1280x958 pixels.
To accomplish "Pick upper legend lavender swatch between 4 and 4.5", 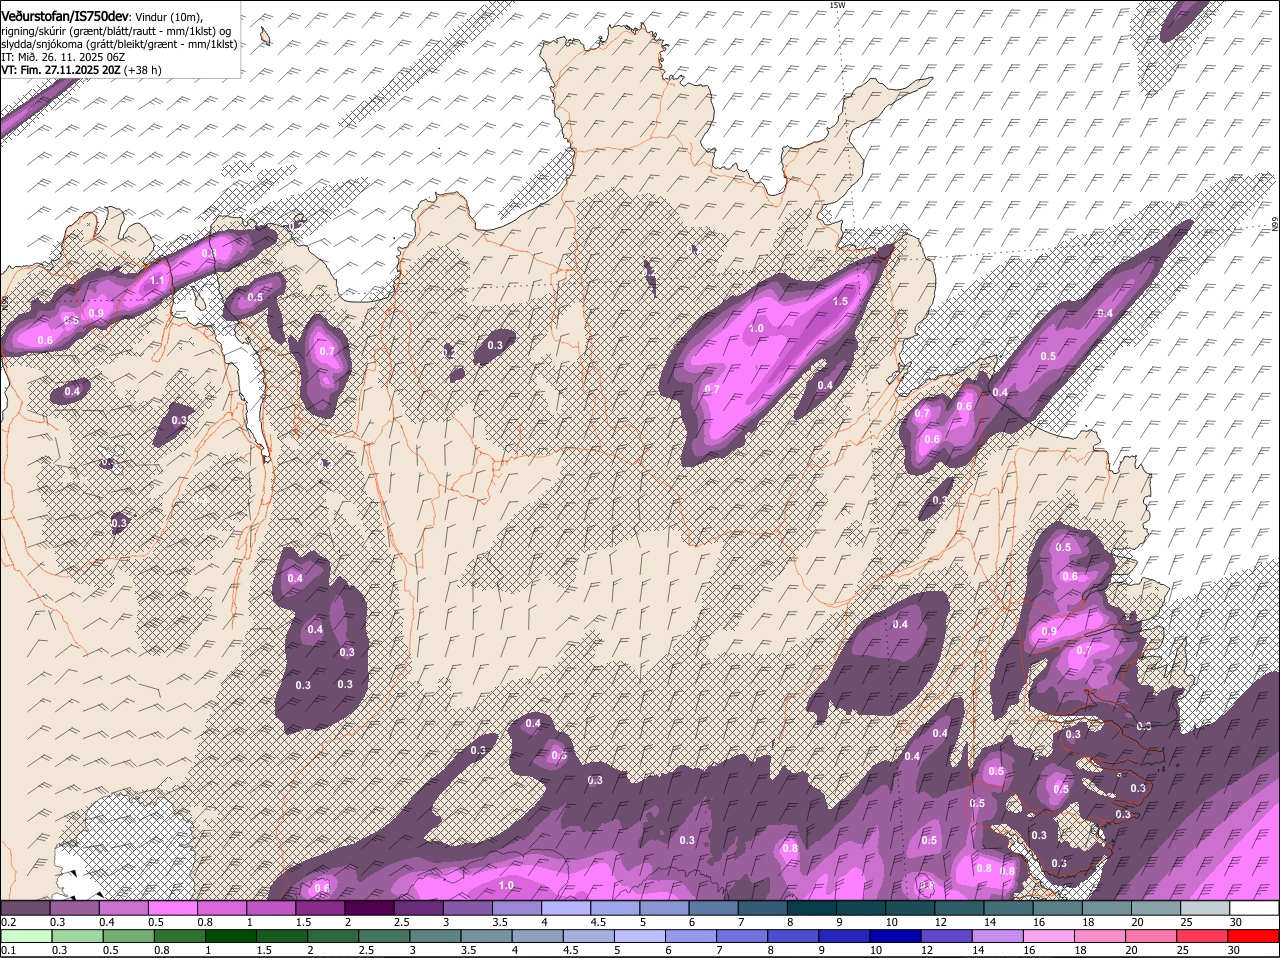I will (x=566, y=908).
